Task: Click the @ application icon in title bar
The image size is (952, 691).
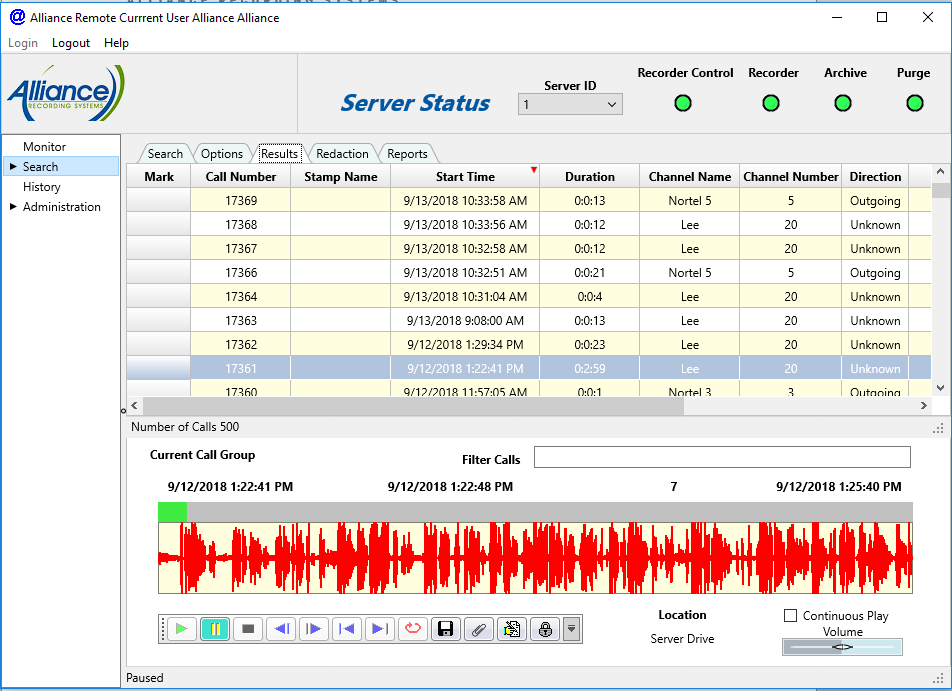Action: (x=18, y=17)
